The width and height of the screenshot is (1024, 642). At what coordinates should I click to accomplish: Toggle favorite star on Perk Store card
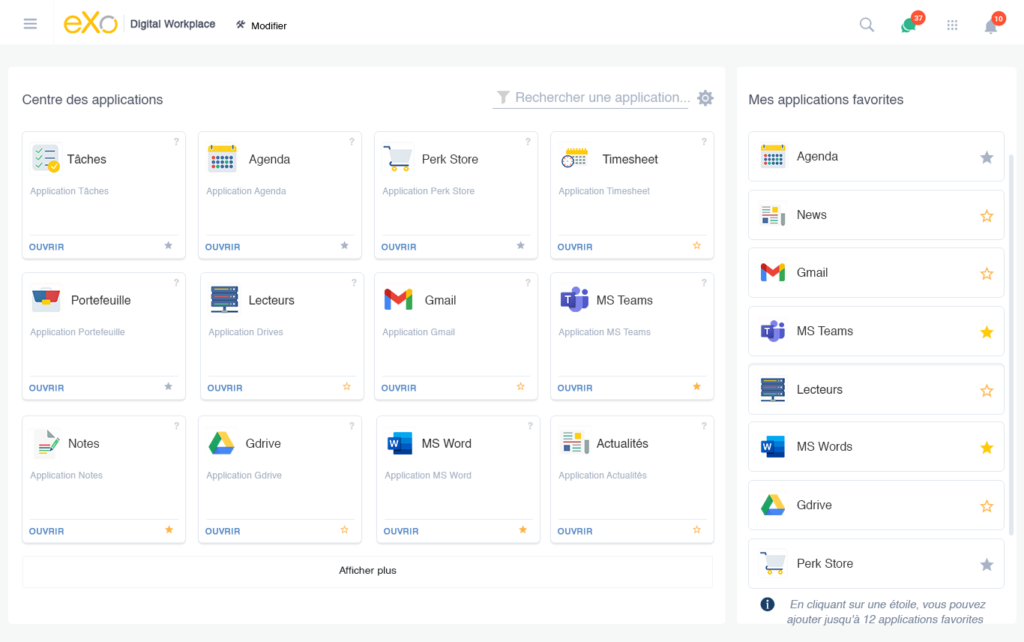pyautogui.click(x=520, y=246)
